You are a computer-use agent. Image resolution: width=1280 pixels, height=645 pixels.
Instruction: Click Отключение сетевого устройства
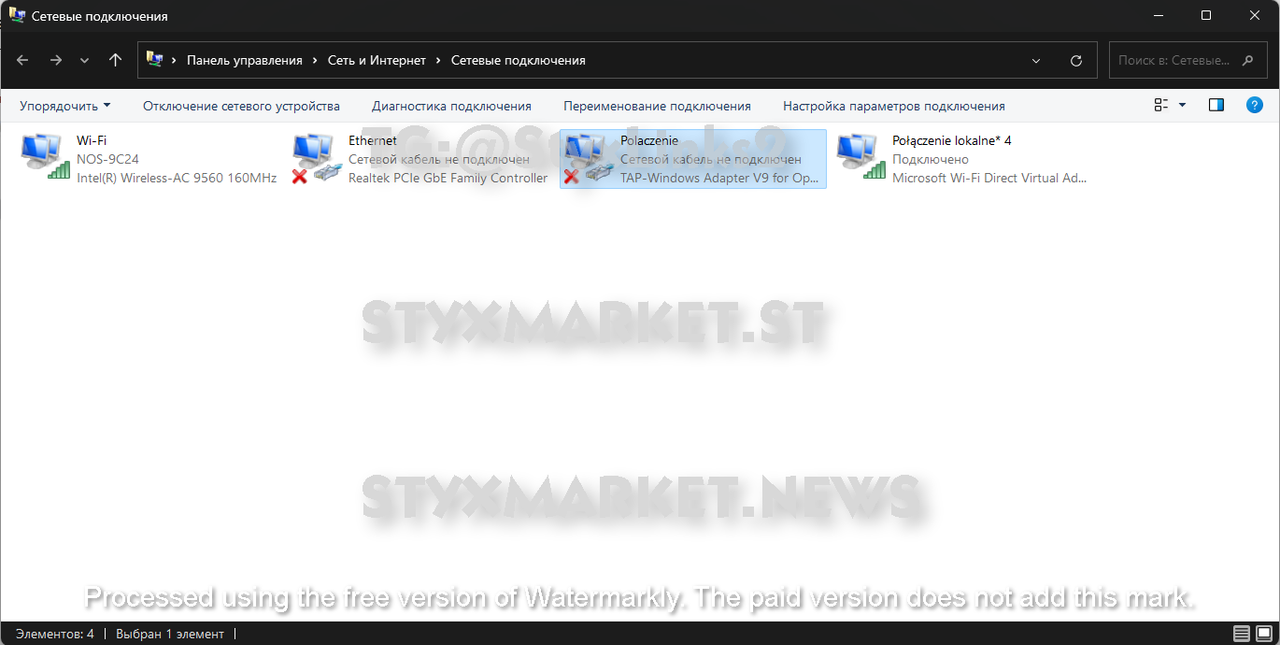click(241, 106)
